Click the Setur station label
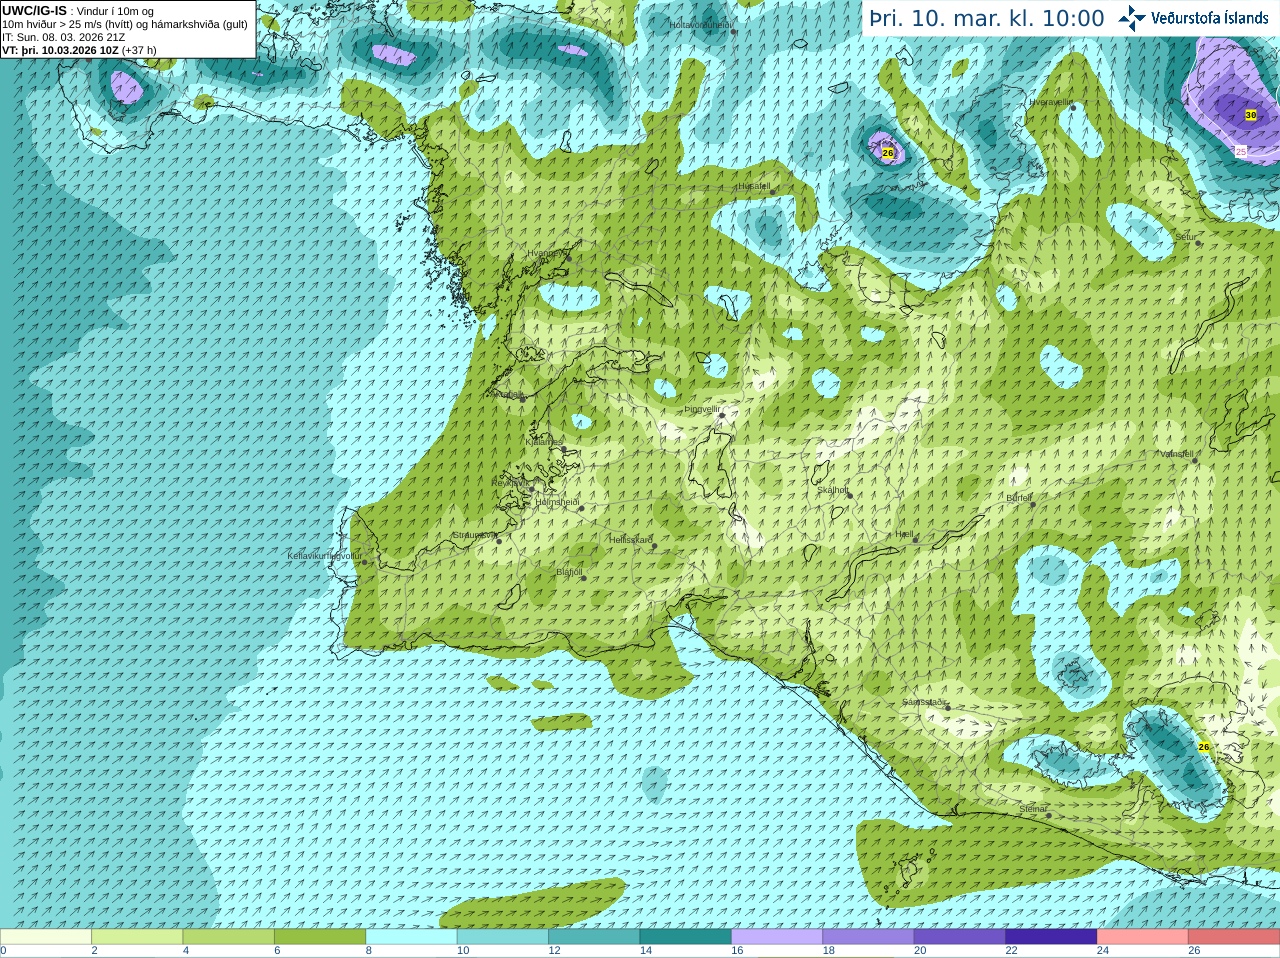The width and height of the screenshot is (1280, 958). tap(1186, 237)
